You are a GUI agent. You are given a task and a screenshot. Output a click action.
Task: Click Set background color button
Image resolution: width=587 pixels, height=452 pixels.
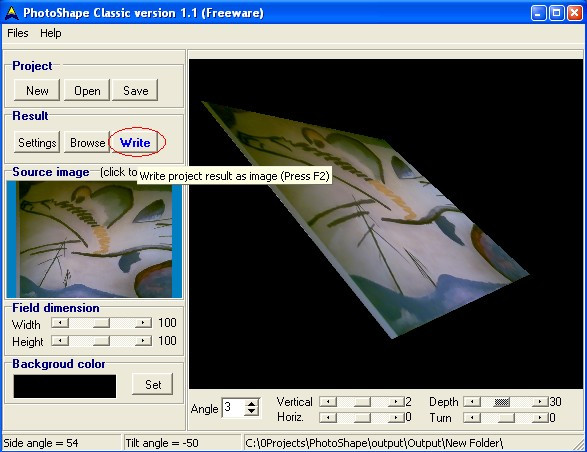coord(153,384)
